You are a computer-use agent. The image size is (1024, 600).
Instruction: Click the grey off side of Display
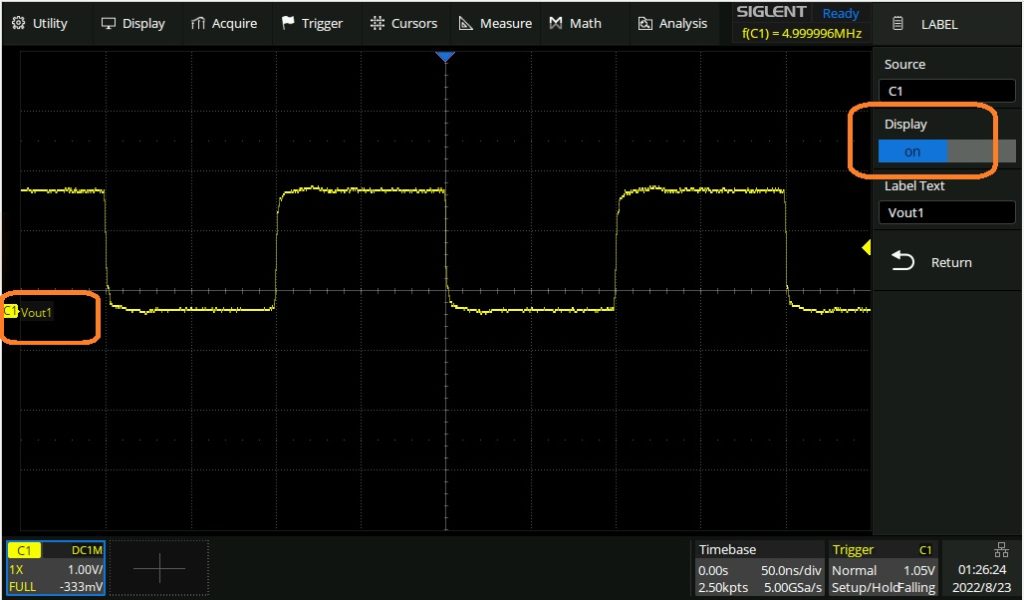[x=981, y=152]
